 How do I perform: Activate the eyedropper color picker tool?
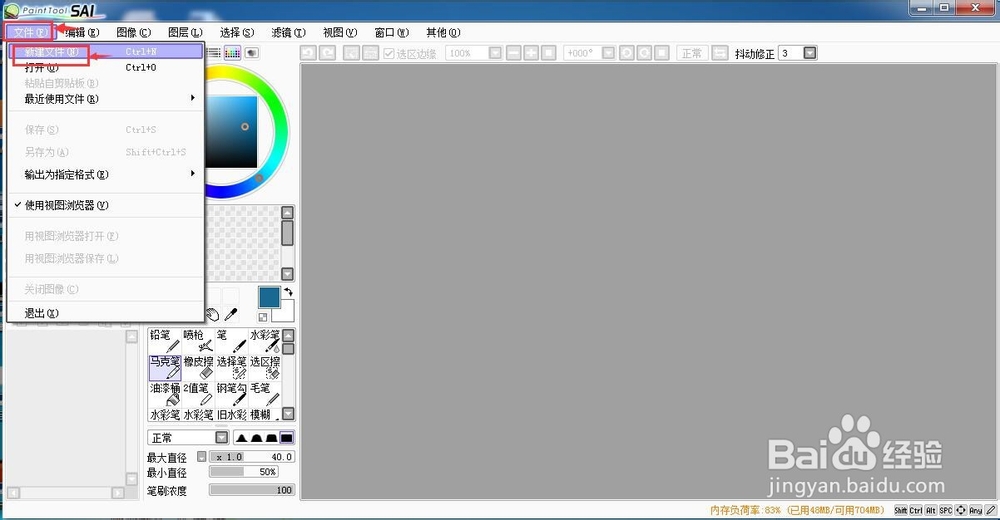pos(231,314)
